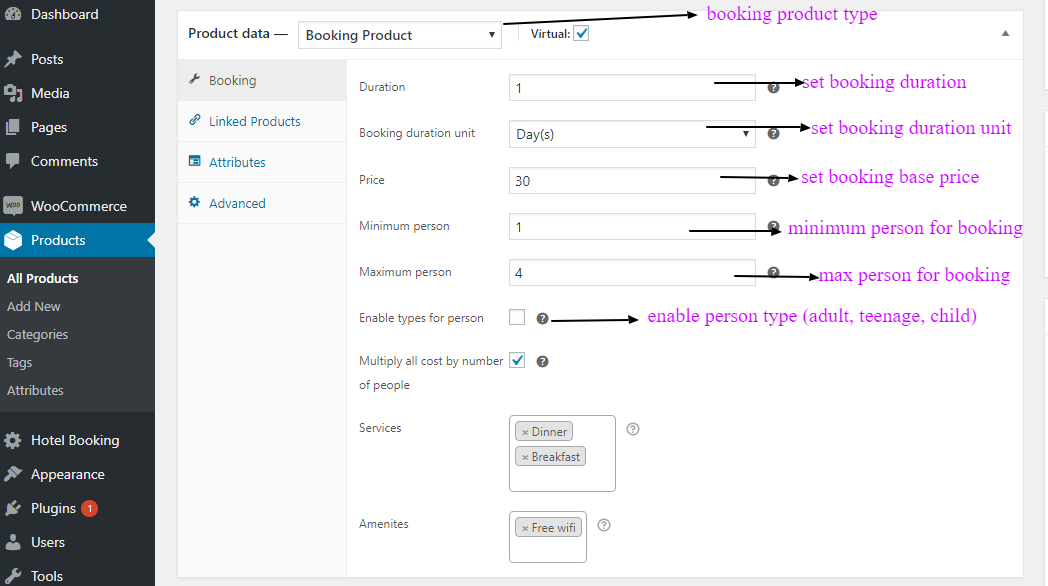Uncheck the Virtual checkbox
Viewport: 1048px width, 586px height.
coord(582,33)
